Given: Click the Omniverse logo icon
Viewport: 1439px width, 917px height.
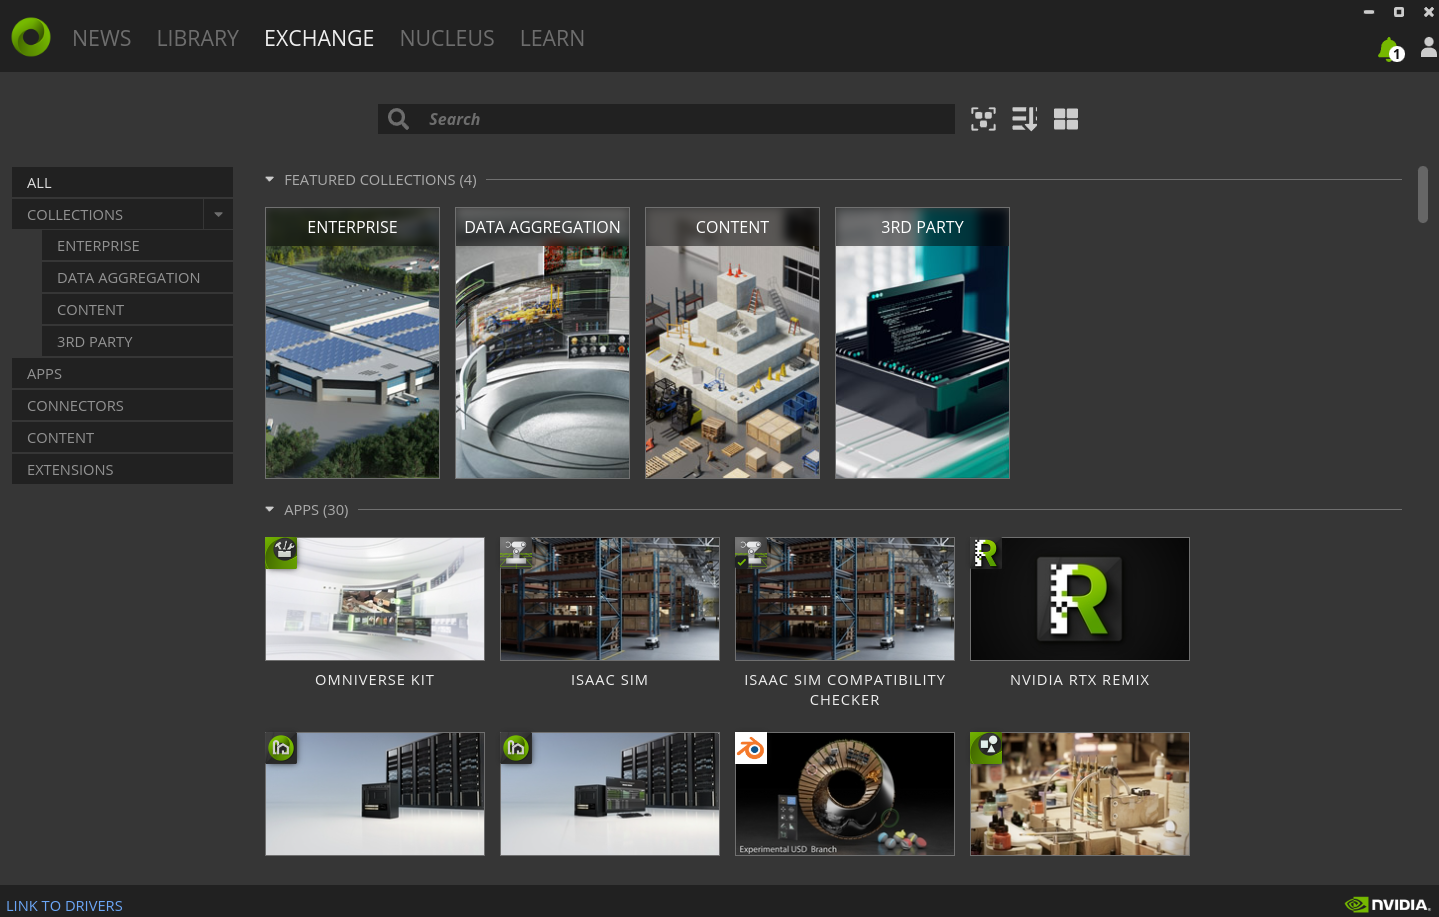Looking at the screenshot, I should click(31, 37).
